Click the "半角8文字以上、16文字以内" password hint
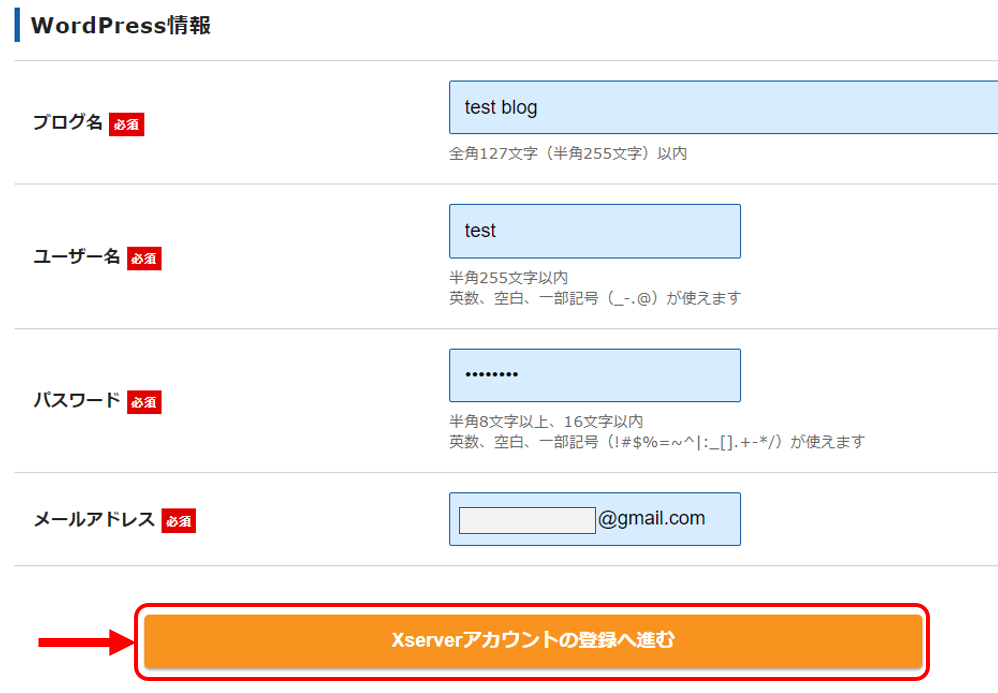998x693 pixels. point(546,421)
